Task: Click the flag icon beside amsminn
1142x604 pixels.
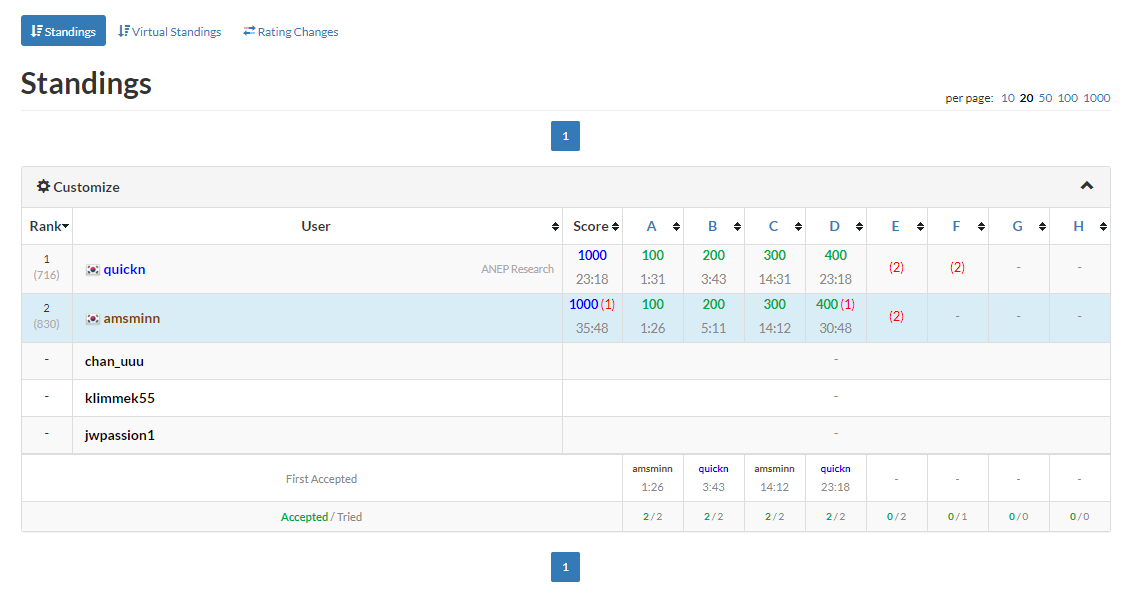Action: point(92,318)
